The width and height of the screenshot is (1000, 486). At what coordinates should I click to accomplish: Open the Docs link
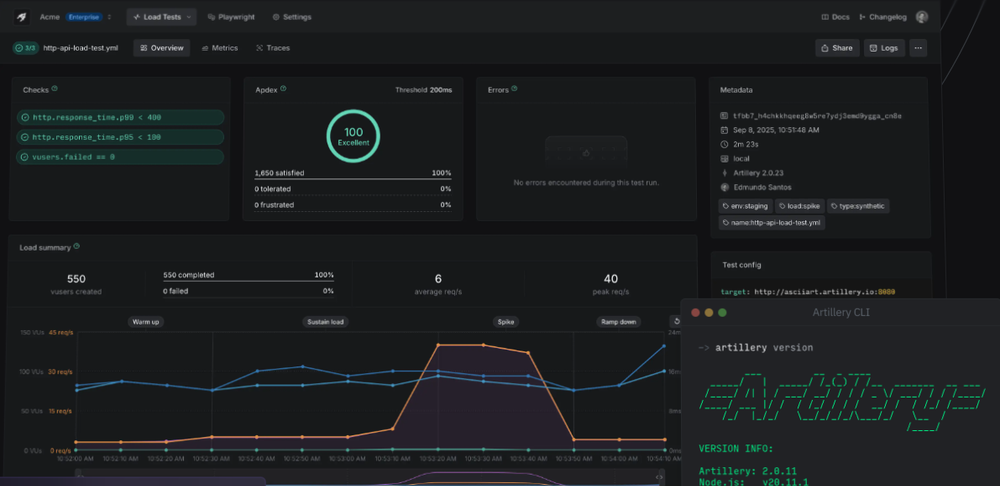[x=835, y=17]
